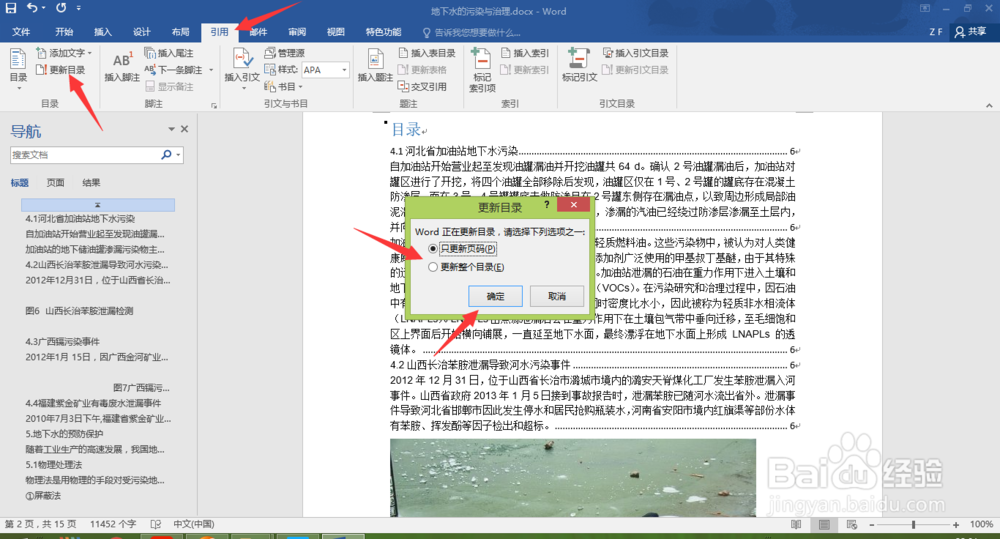Image resolution: width=1000 pixels, height=539 pixels.
Task: Go to heading 5.1物理处理法
Action: 54,464
